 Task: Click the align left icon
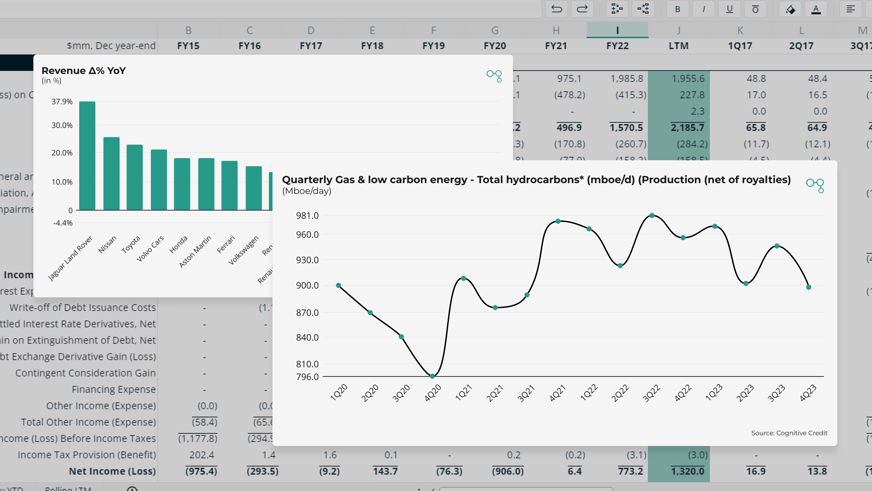(x=851, y=8)
